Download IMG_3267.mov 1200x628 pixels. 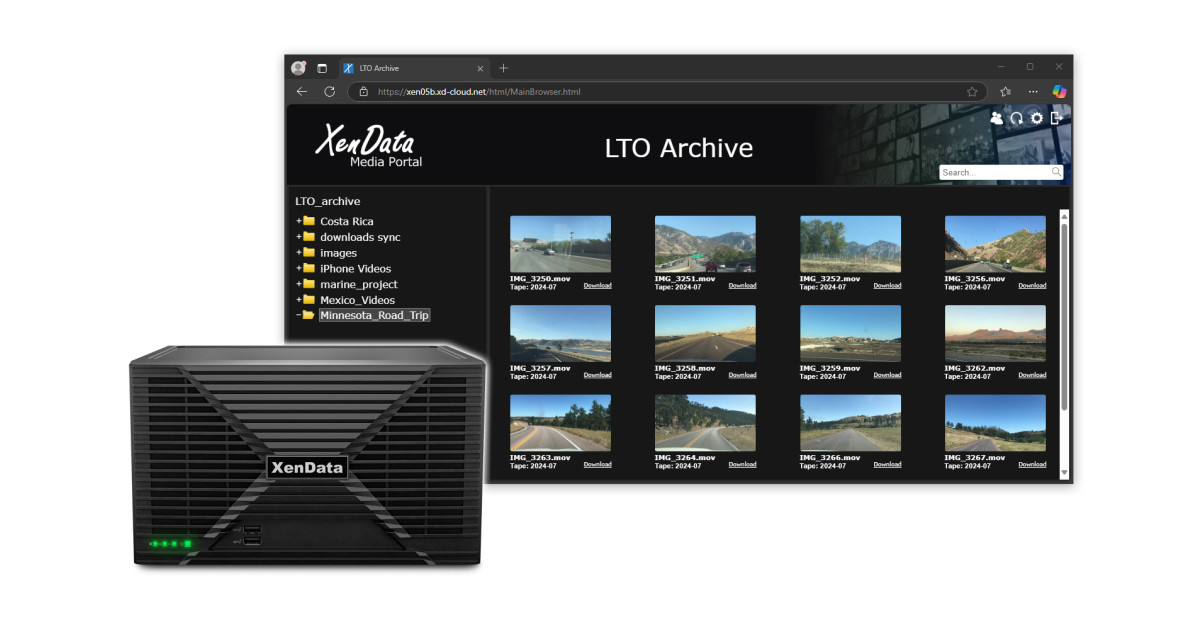pyautogui.click(x=1032, y=465)
